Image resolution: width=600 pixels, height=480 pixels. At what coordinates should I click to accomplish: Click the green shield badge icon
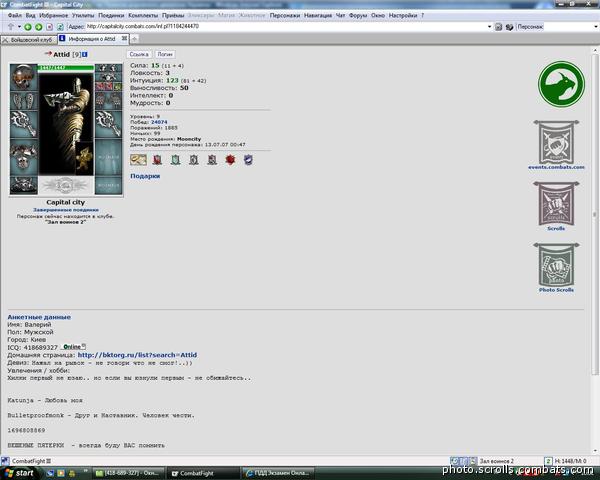[176, 160]
